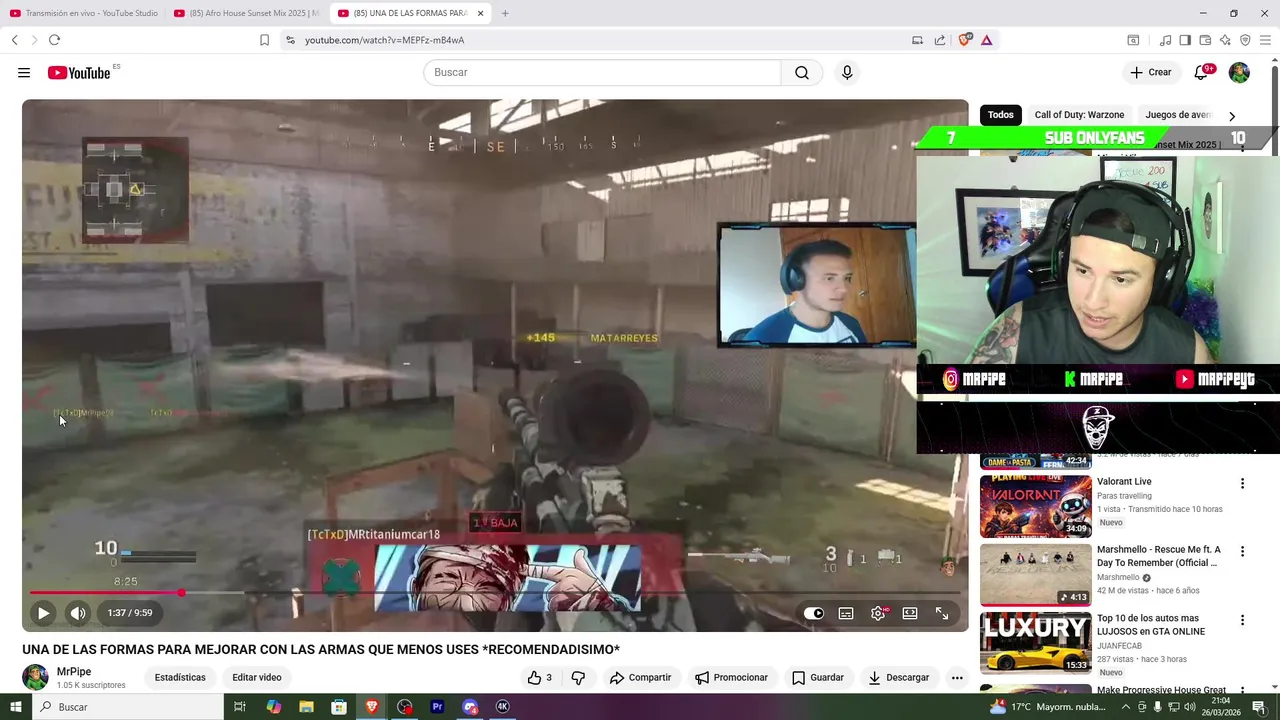Download the video with Descargar
Screen dimensions: 1280x720
pyautogui.click(x=899, y=677)
